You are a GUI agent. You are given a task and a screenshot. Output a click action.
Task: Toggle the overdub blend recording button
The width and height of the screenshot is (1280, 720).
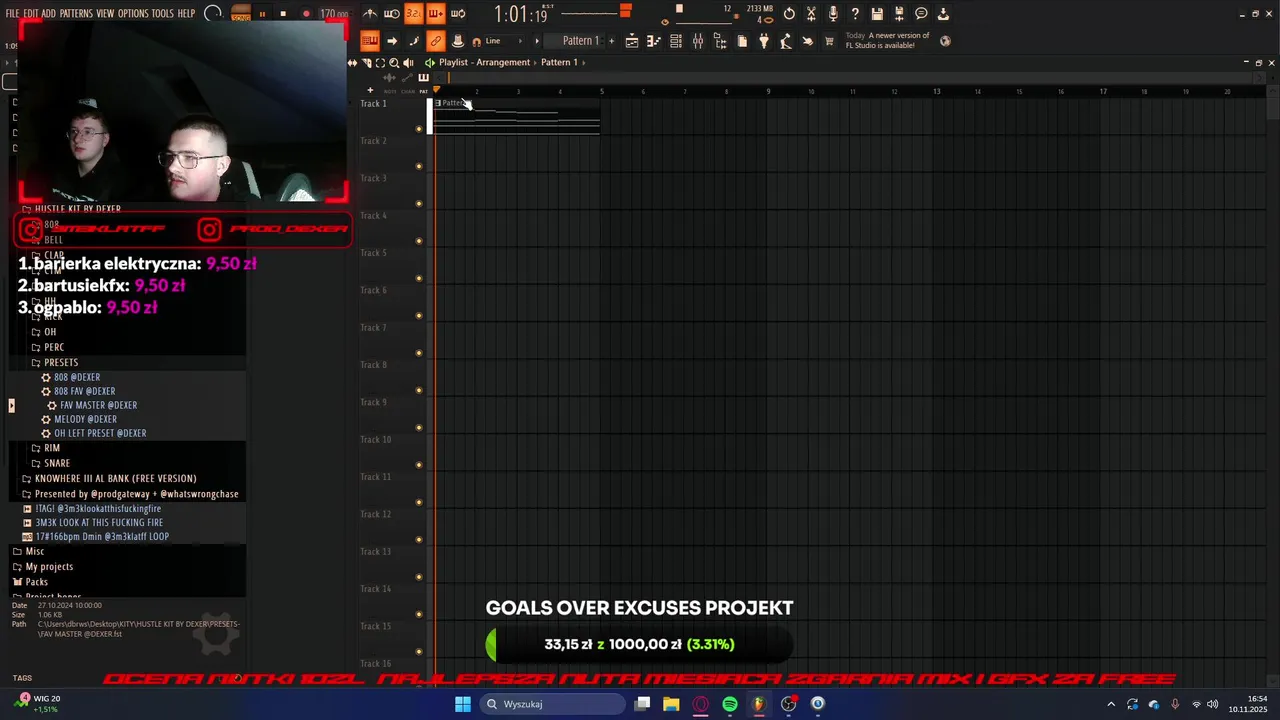click(436, 14)
